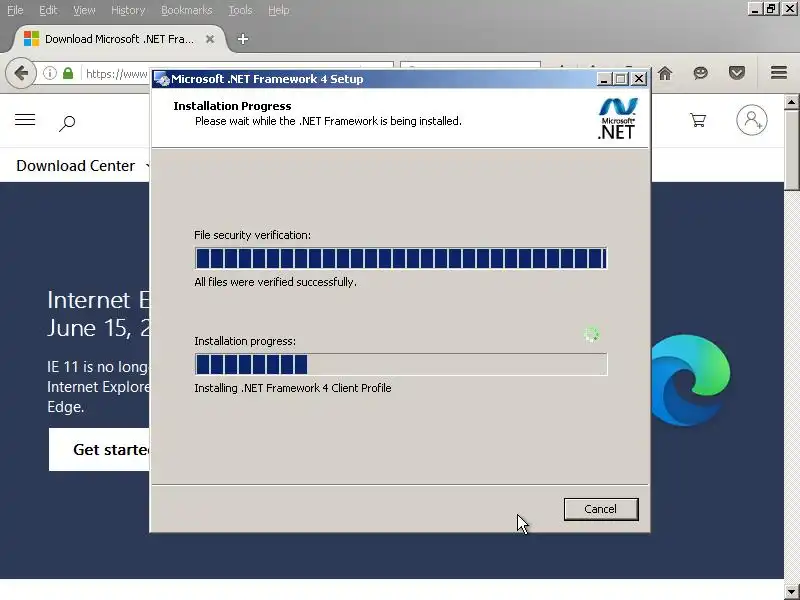Click the address bar URL field

click(x=117, y=74)
